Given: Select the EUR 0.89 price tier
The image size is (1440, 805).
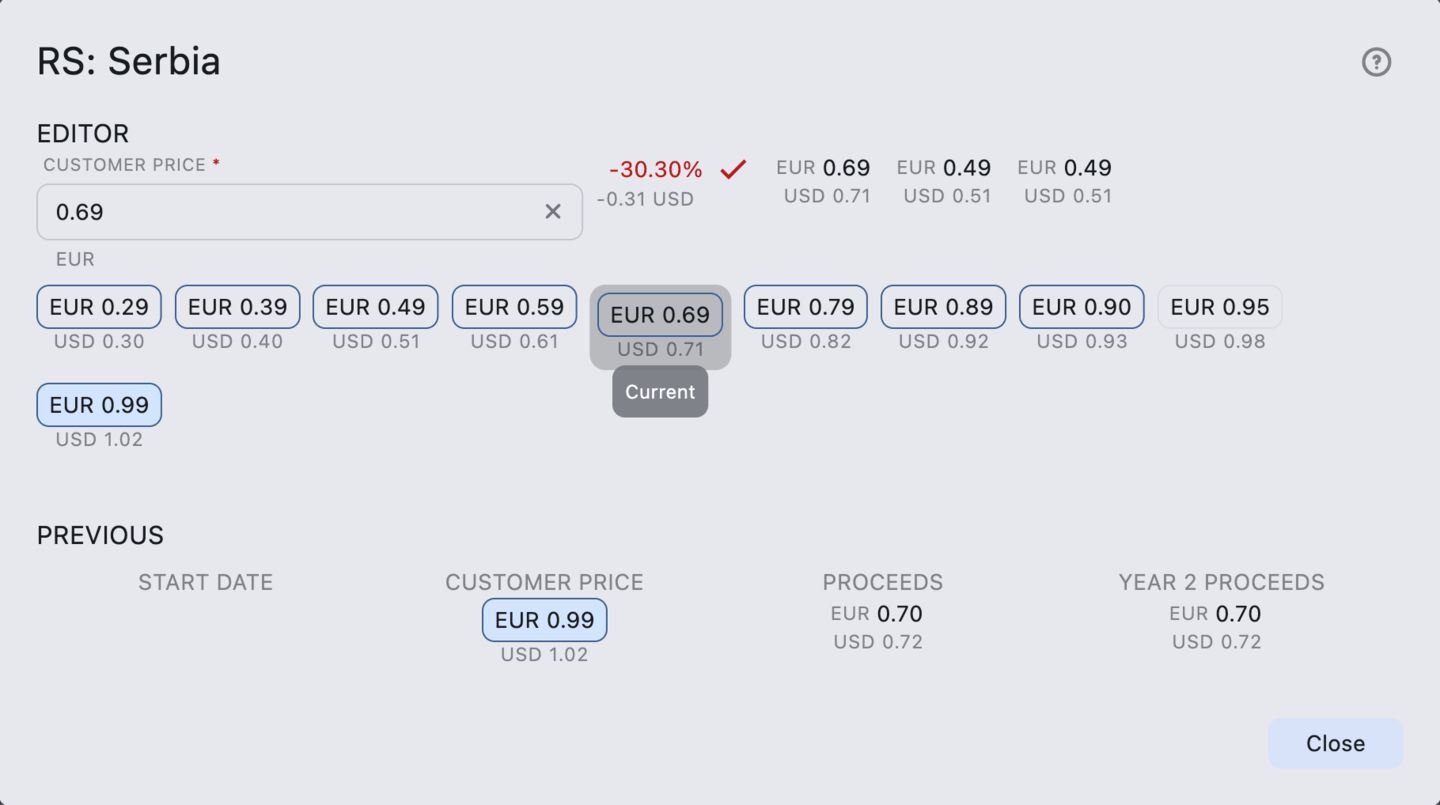Looking at the screenshot, I should (943, 307).
